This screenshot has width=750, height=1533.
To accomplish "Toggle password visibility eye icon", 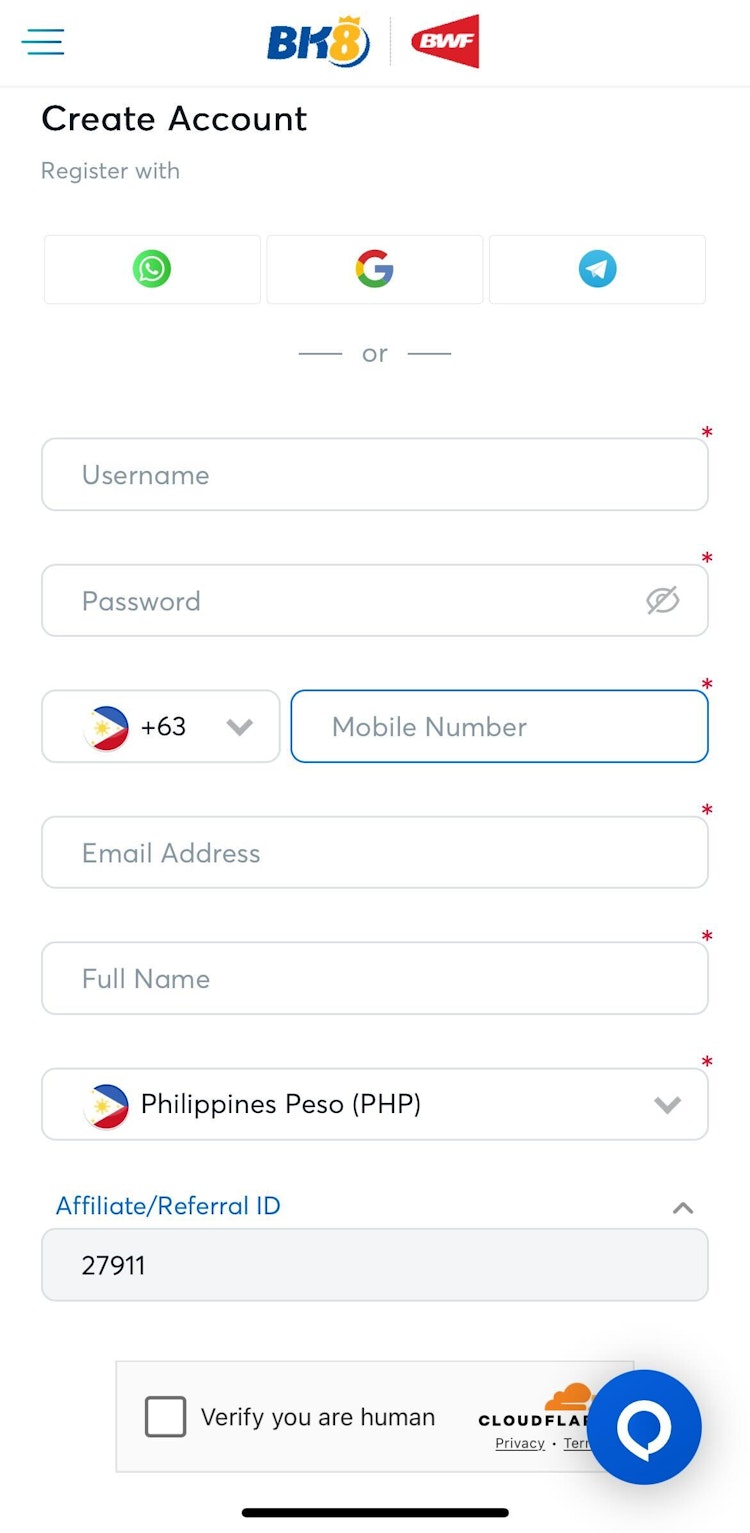I will click(x=662, y=600).
